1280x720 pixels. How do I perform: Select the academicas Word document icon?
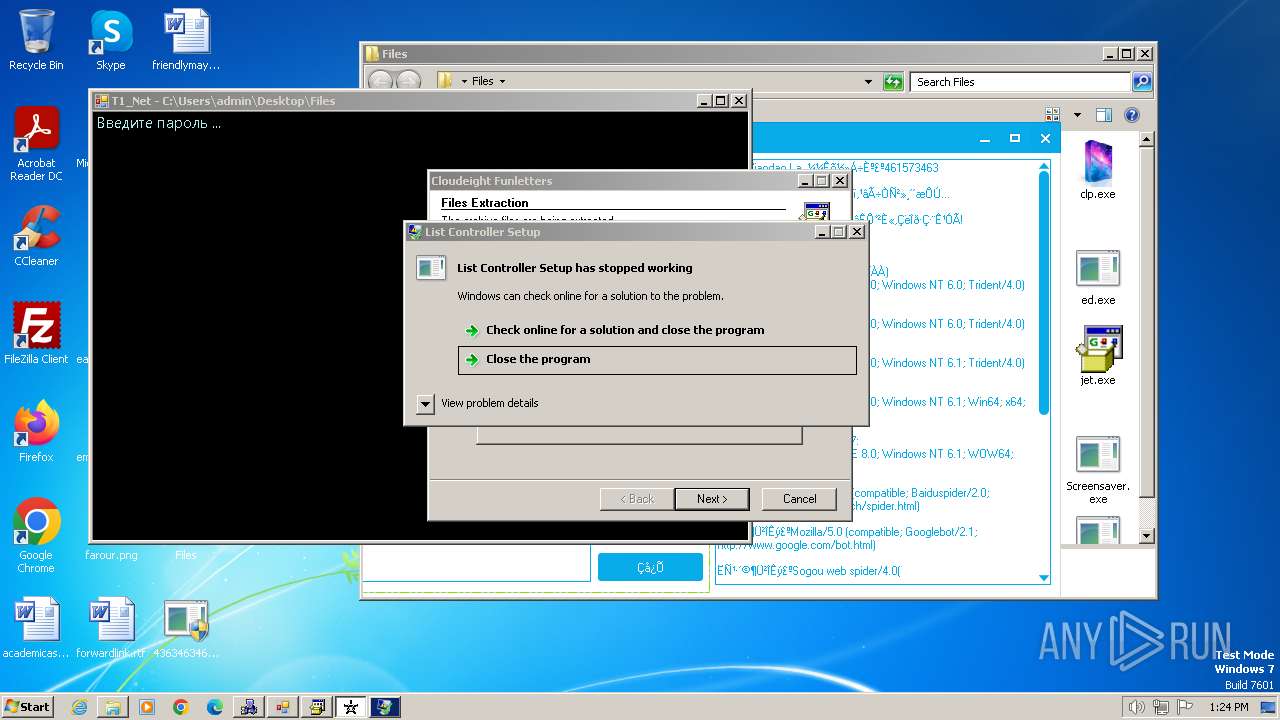36,628
